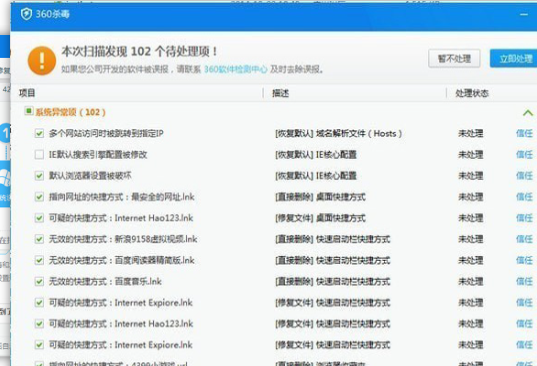Uncheck the 新浪9158虚拟视频.lnk checkbox
The height and width of the screenshot is (366, 537).
[39, 239]
